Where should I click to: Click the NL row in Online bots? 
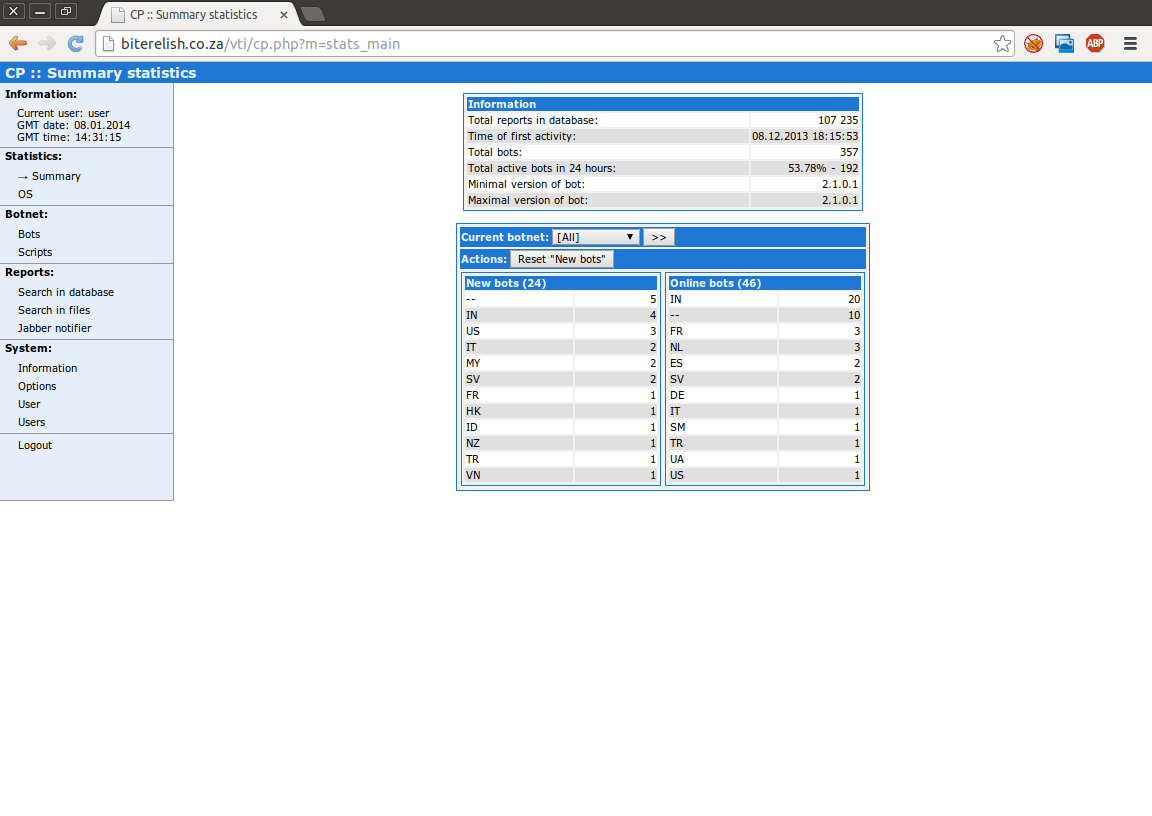pyautogui.click(x=764, y=347)
